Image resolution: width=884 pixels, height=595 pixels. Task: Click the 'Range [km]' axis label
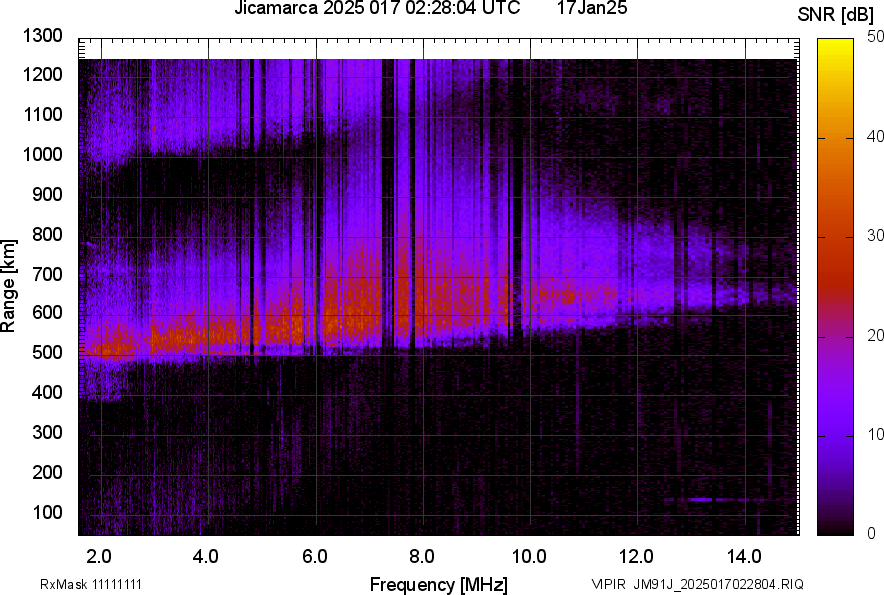[8, 286]
